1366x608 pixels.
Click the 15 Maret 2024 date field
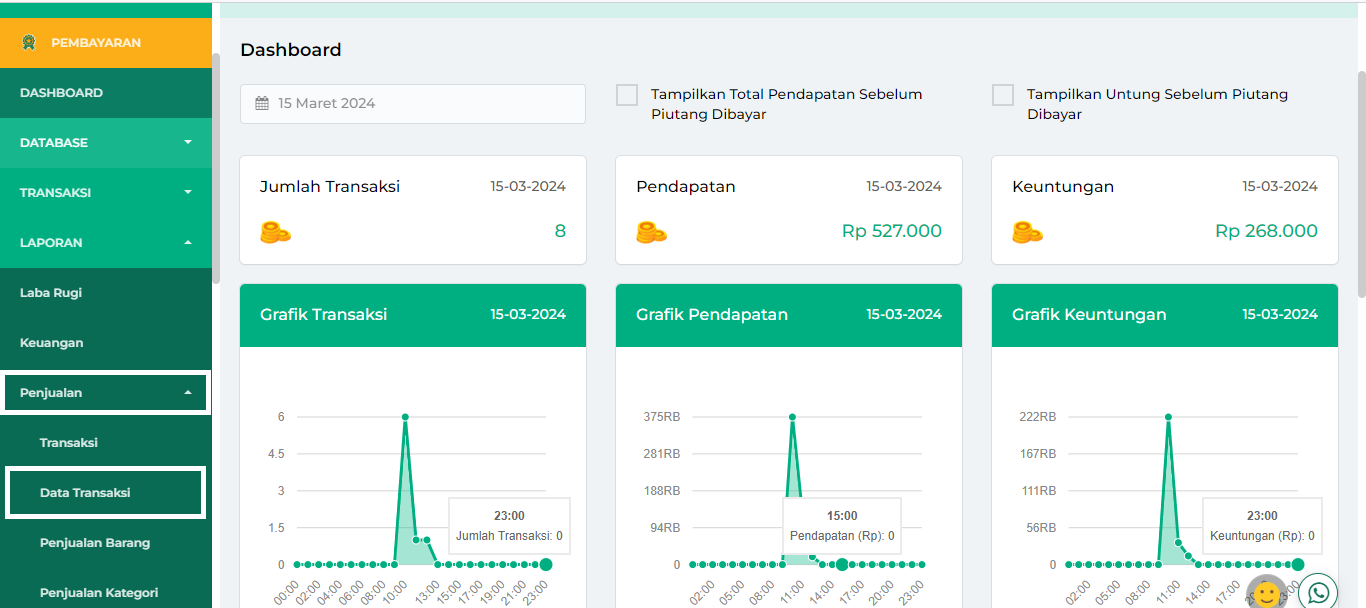point(412,103)
